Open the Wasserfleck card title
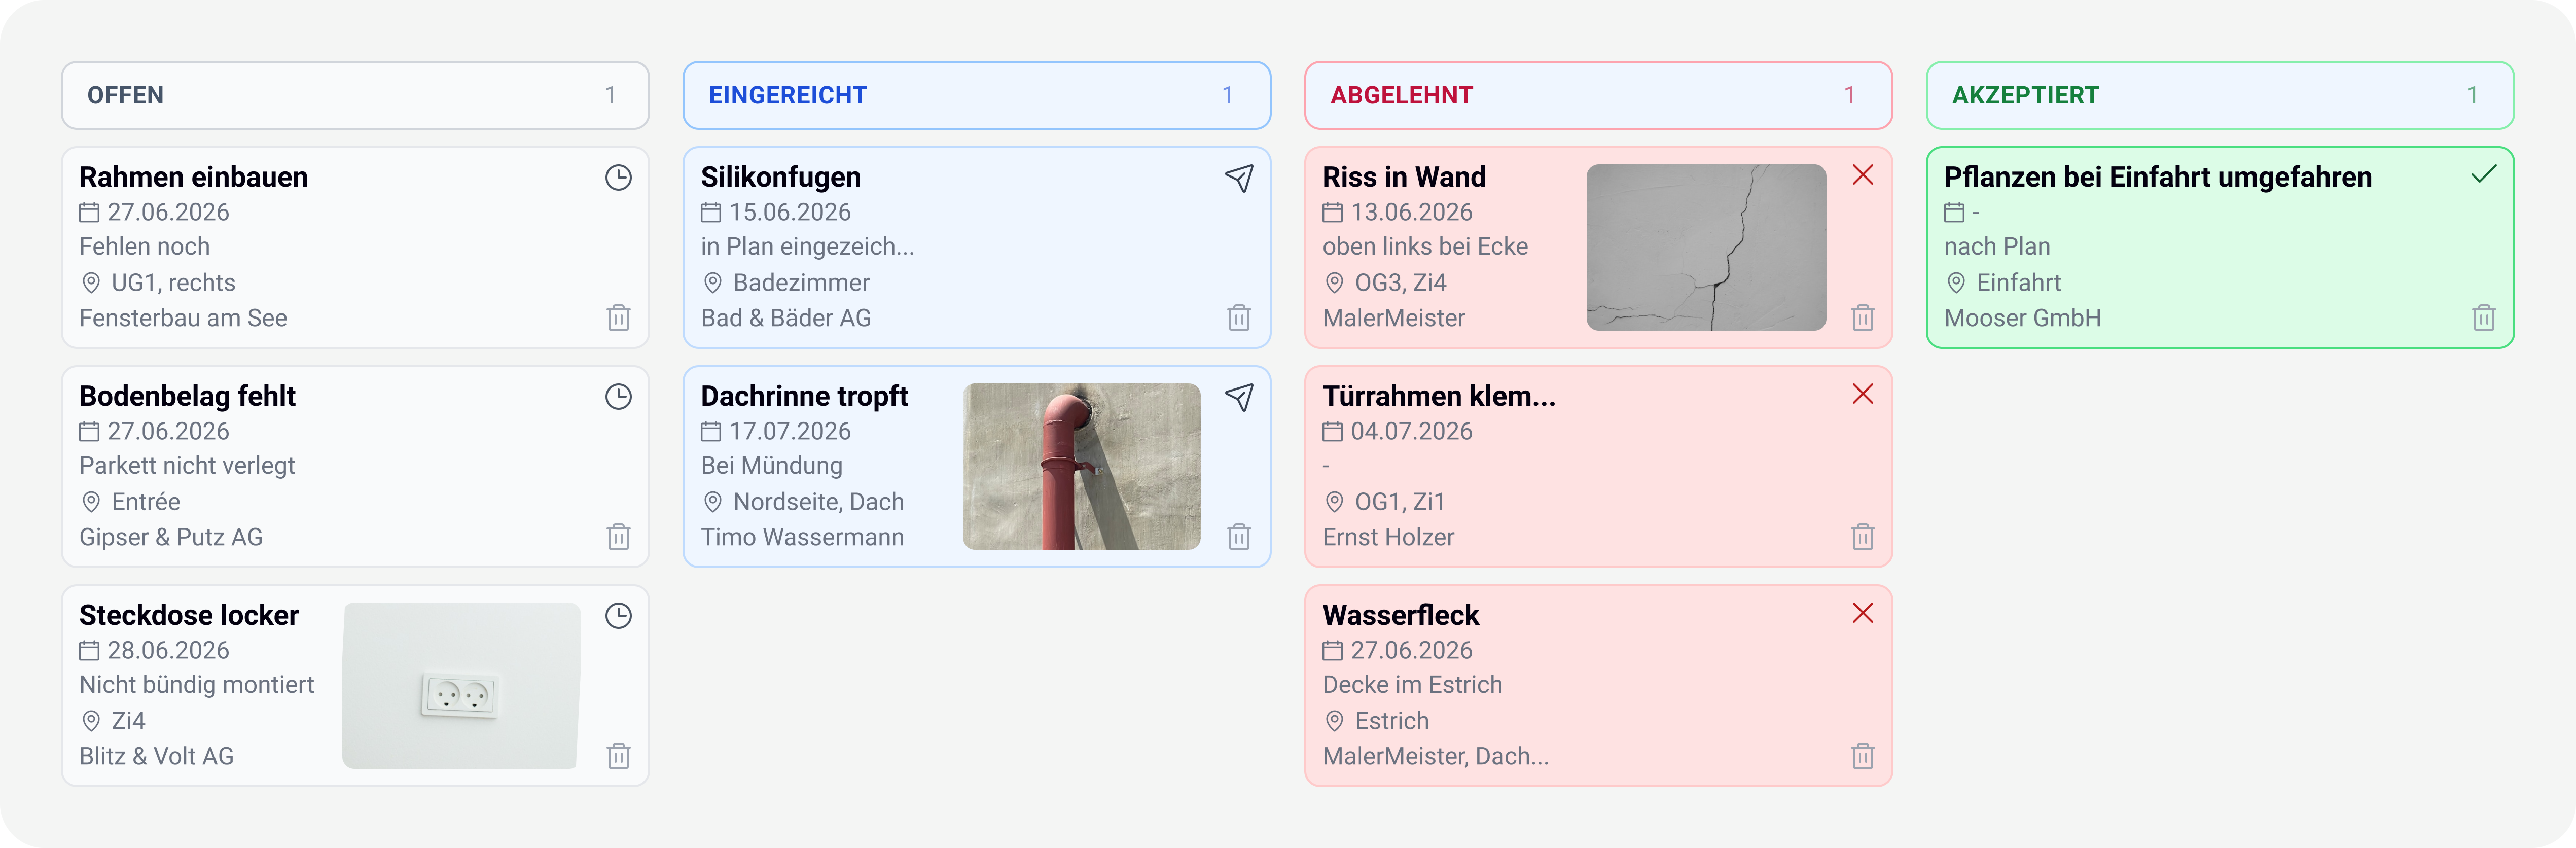The width and height of the screenshot is (2576, 848). (x=1400, y=615)
